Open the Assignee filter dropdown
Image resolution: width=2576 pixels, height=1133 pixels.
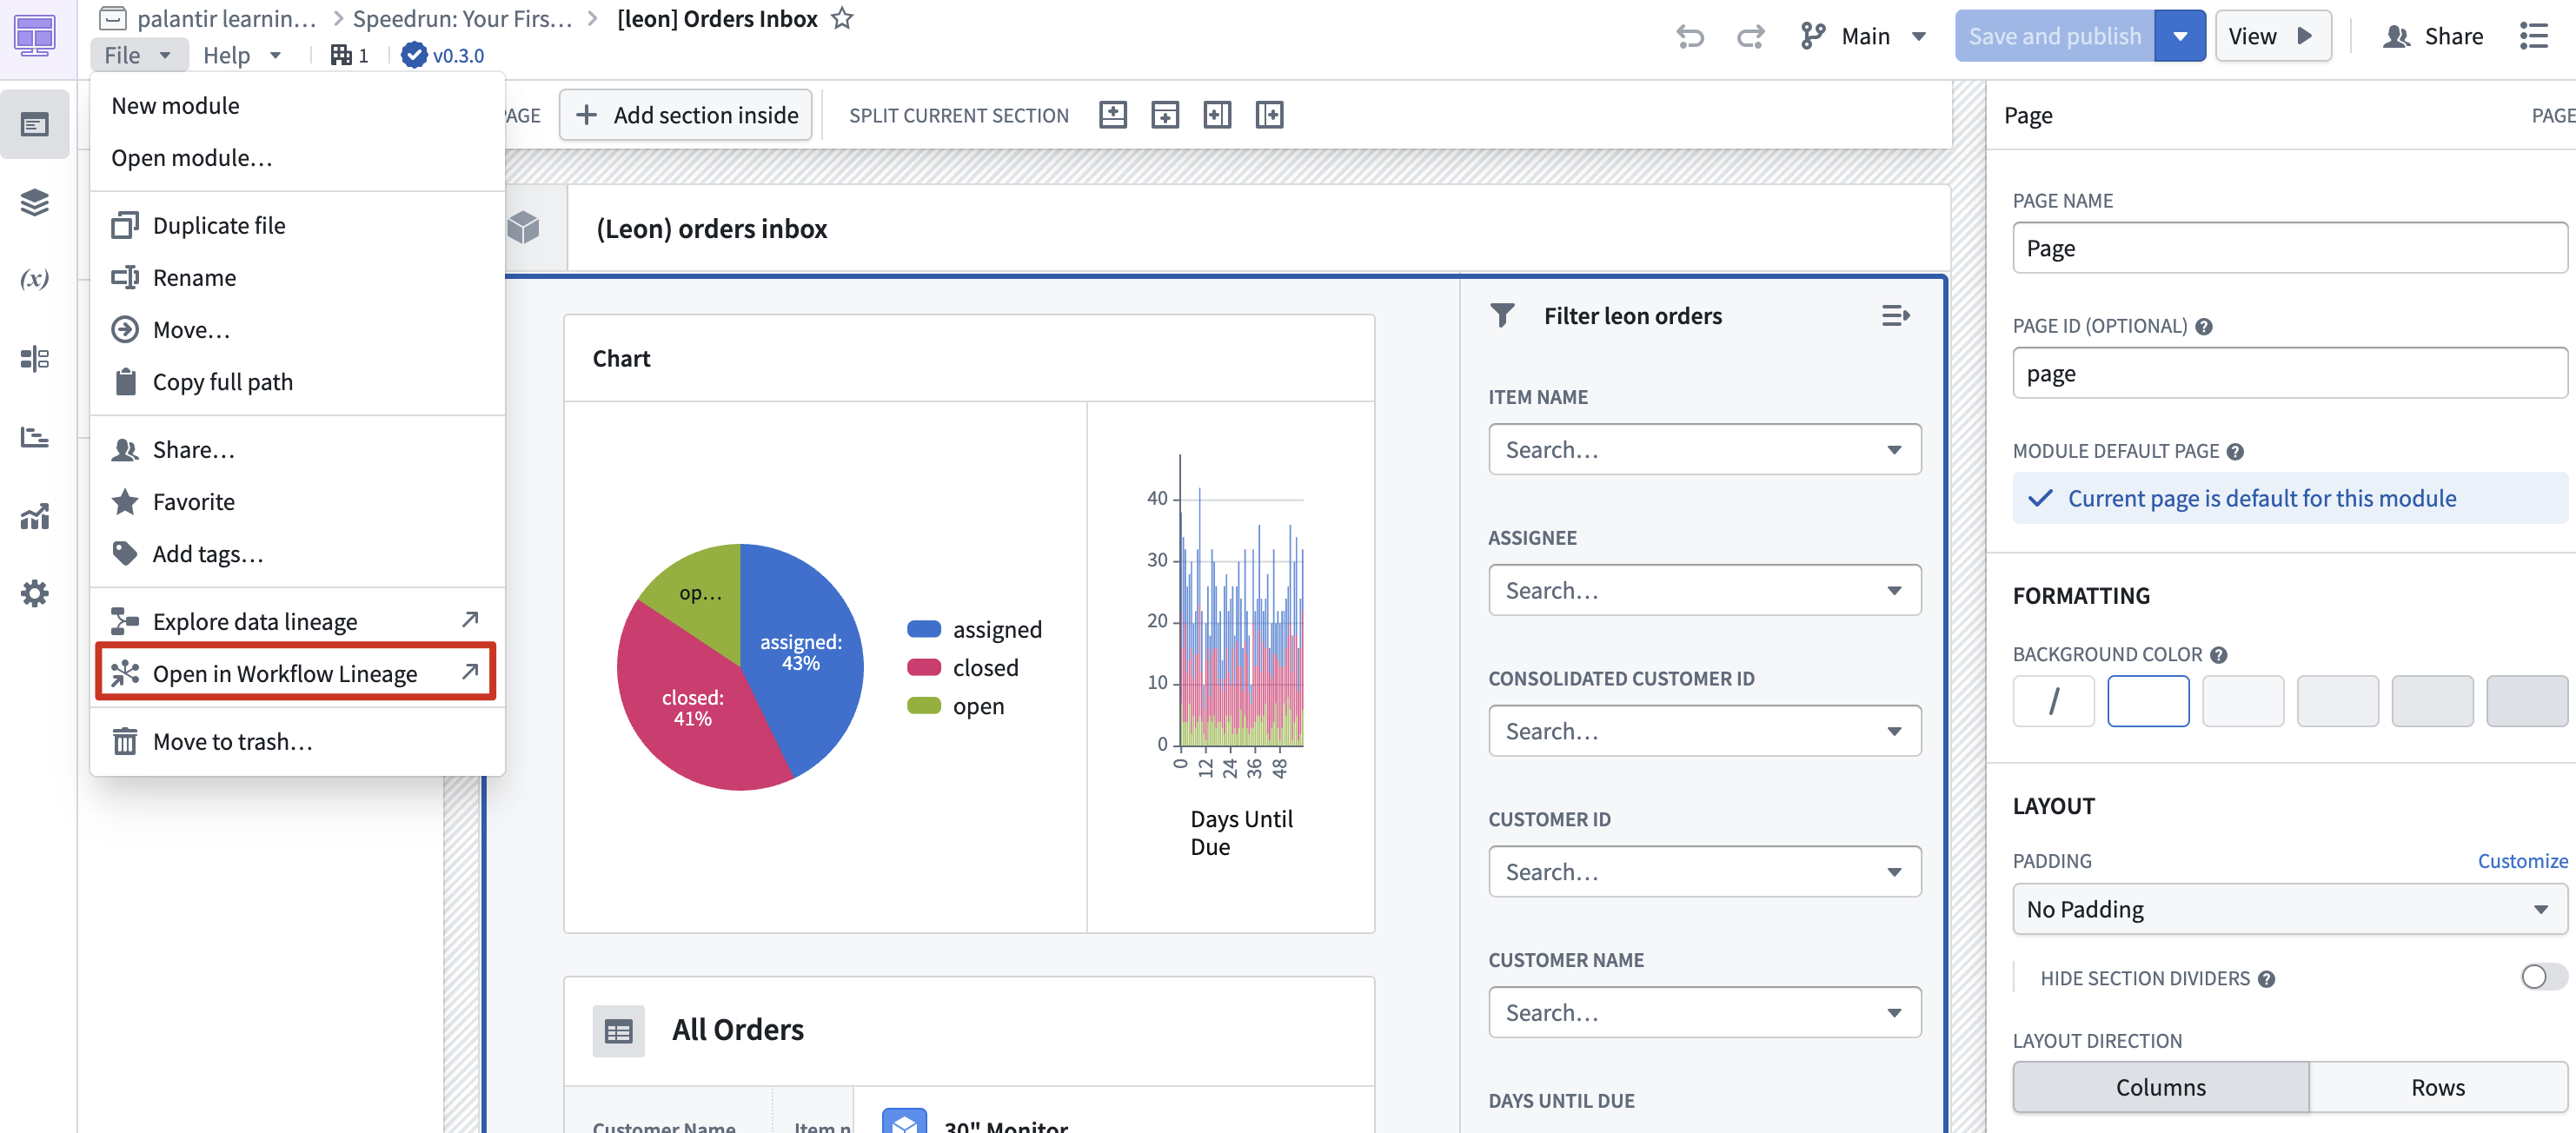click(x=1704, y=590)
